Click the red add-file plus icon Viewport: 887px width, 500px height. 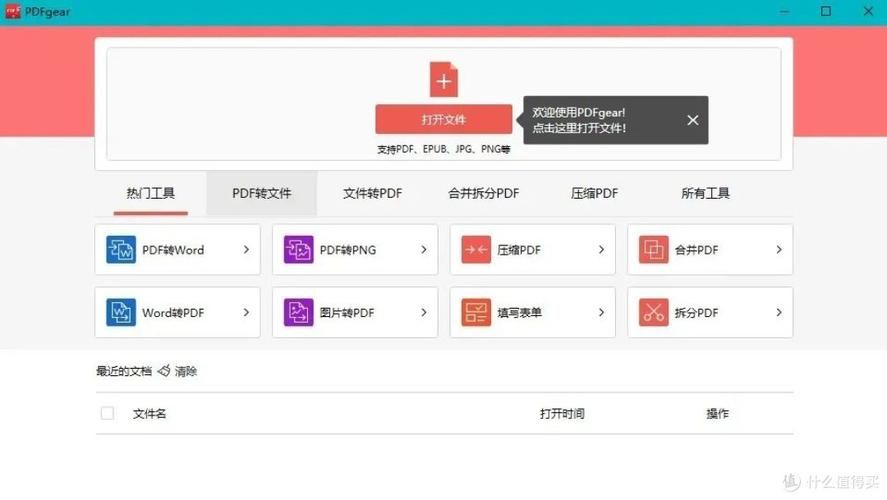click(444, 79)
